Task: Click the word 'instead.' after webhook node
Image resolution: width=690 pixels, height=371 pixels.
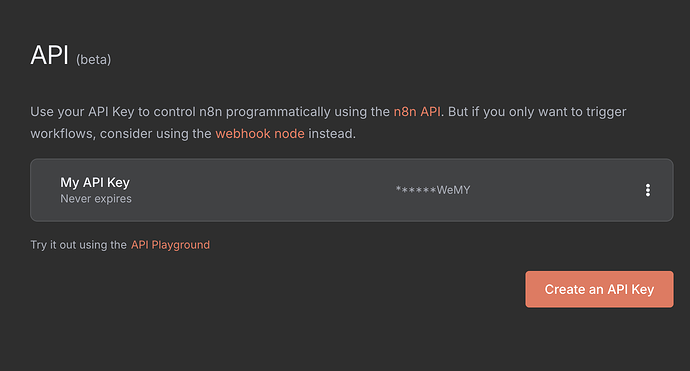Action: pos(332,133)
